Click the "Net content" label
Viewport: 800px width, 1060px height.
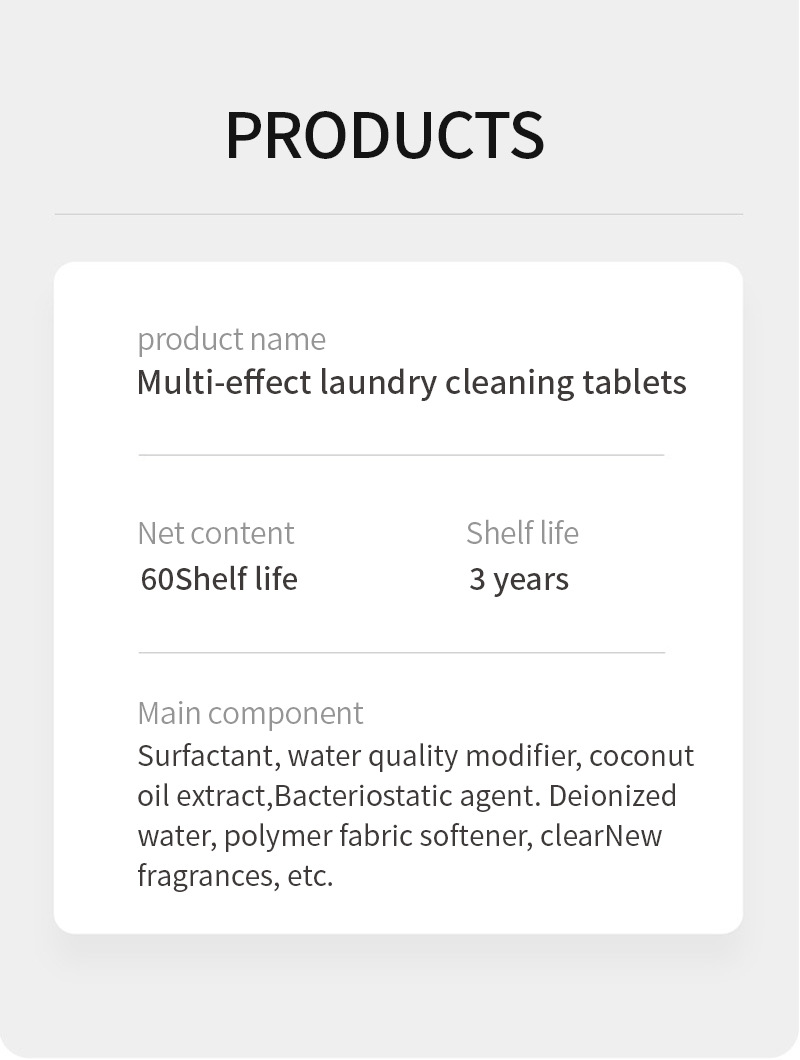coord(215,533)
